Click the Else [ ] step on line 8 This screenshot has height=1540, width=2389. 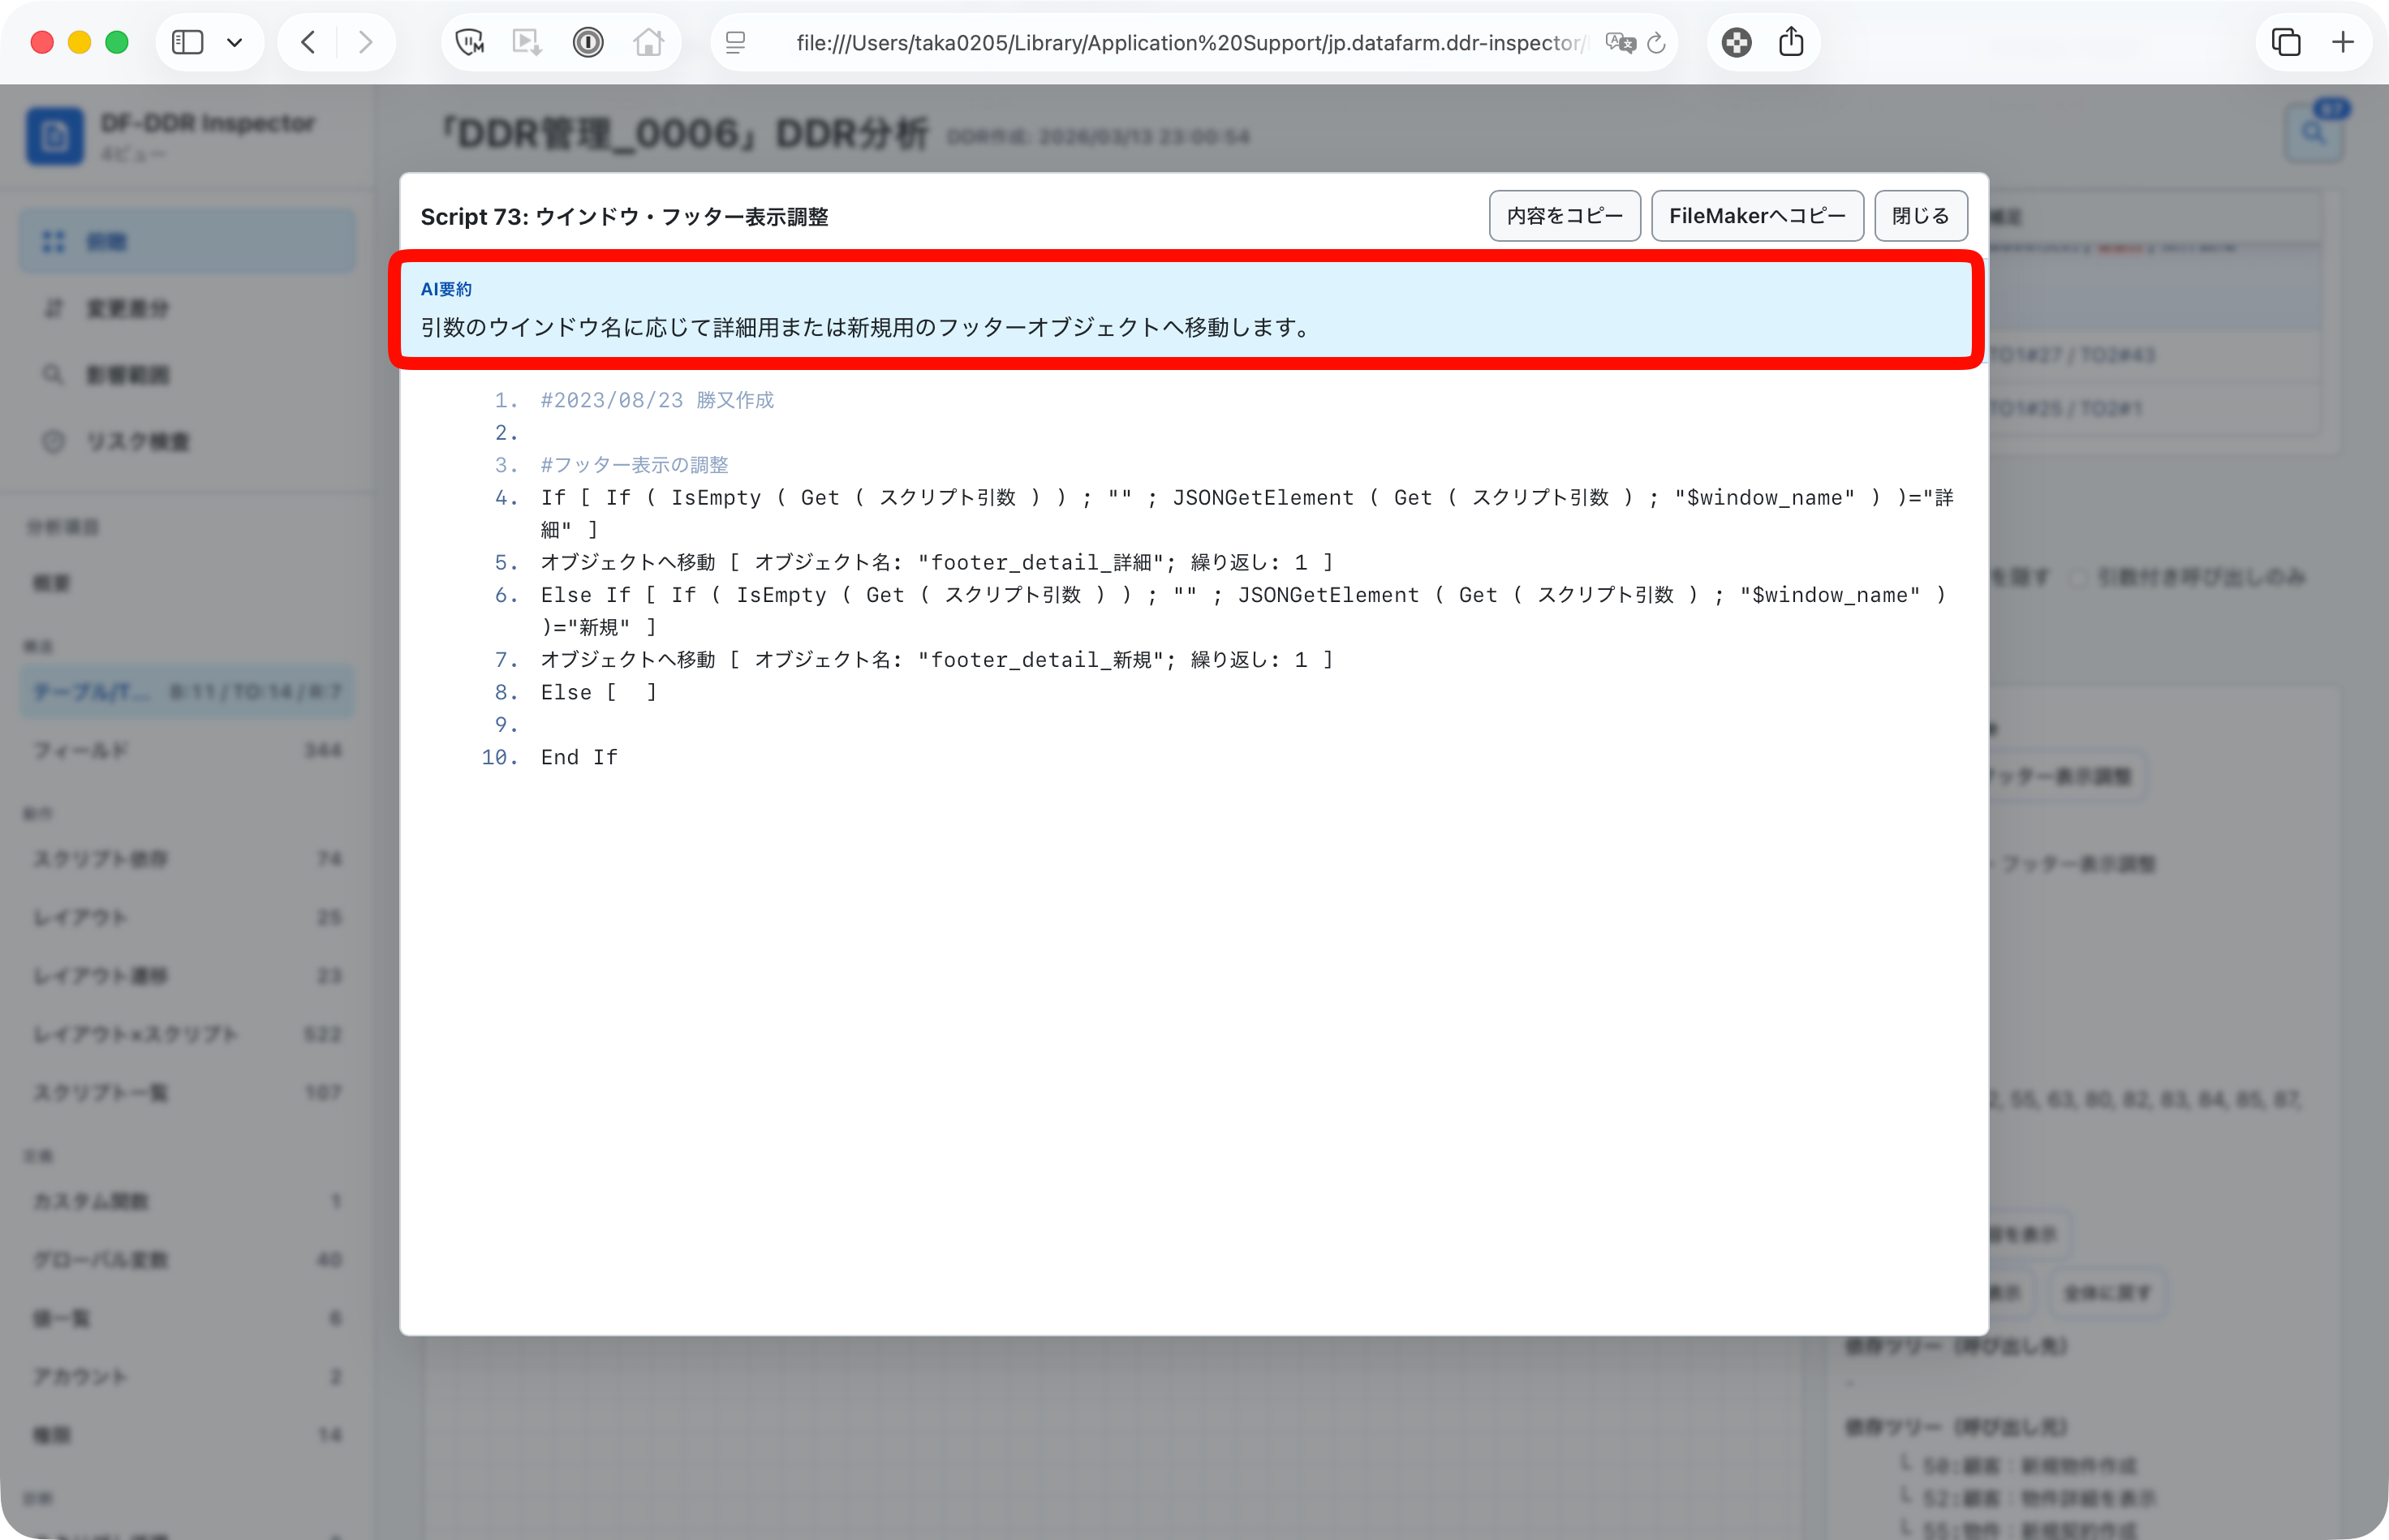(x=598, y=692)
